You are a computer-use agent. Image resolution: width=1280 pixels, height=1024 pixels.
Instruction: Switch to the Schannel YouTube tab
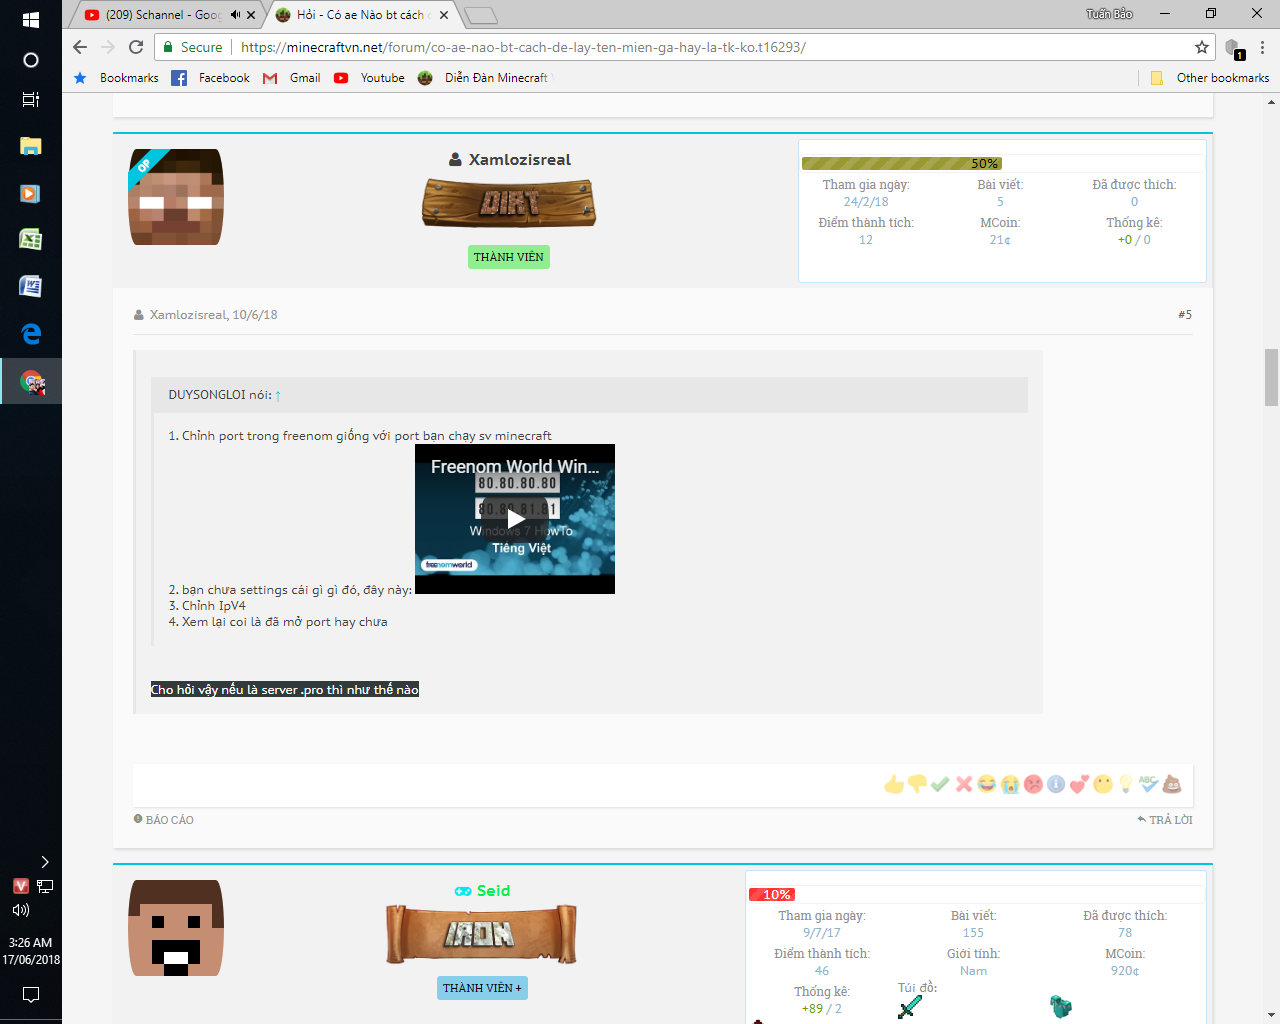164,15
